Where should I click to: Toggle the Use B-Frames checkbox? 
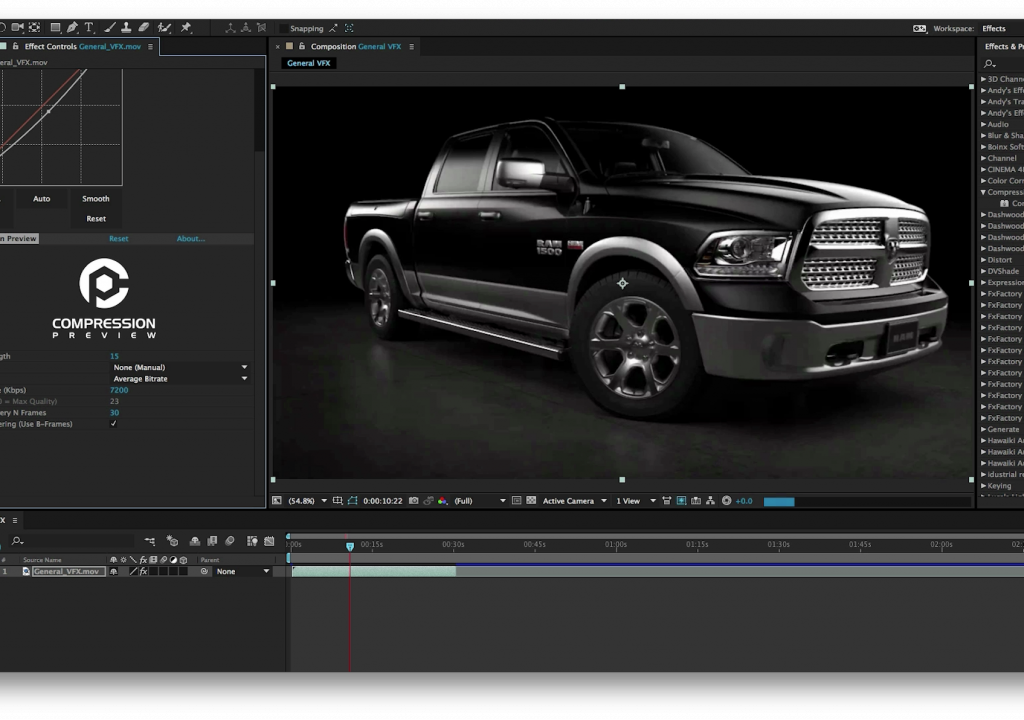click(x=114, y=424)
